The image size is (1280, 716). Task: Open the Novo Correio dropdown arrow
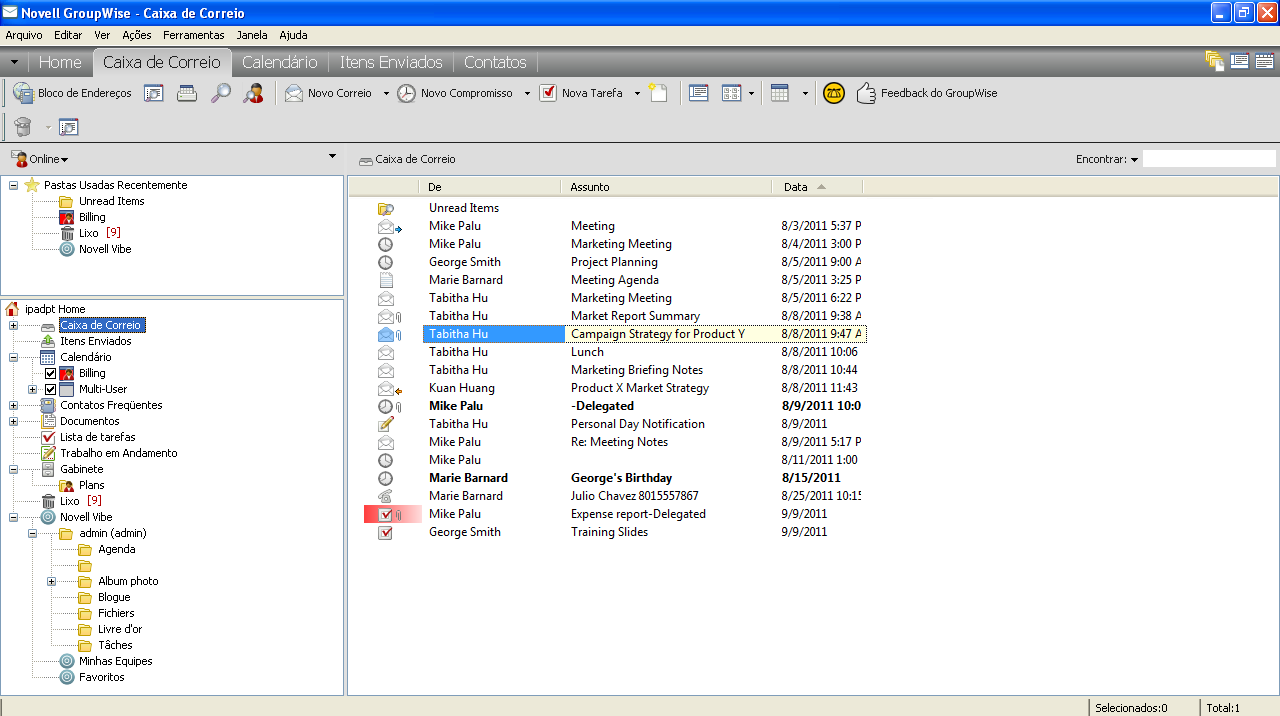(x=385, y=93)
